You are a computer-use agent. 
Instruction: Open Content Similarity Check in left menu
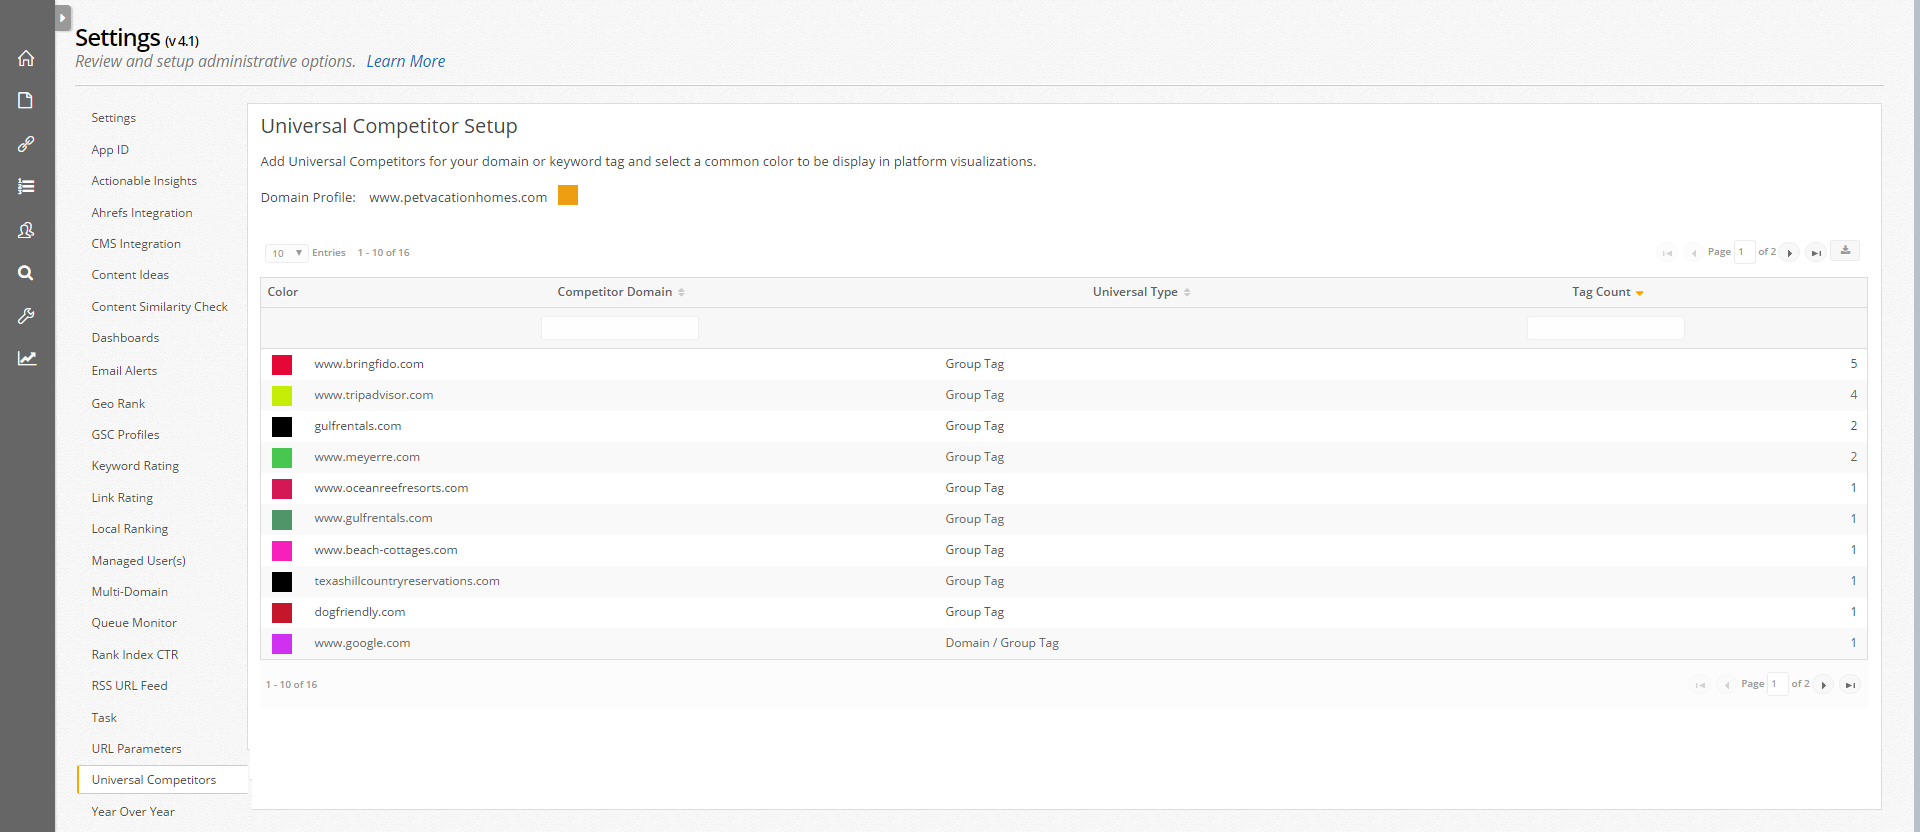[x=160, y=307]
